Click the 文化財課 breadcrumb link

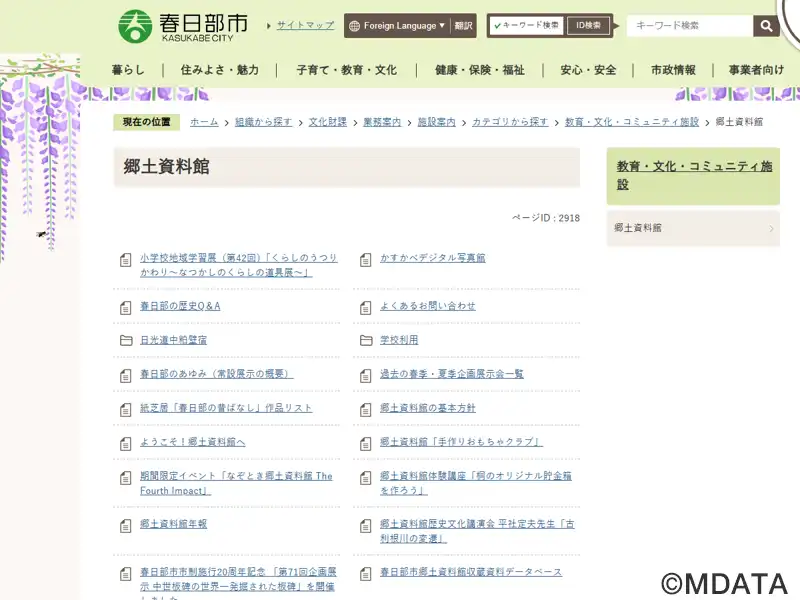click(328, 122)
